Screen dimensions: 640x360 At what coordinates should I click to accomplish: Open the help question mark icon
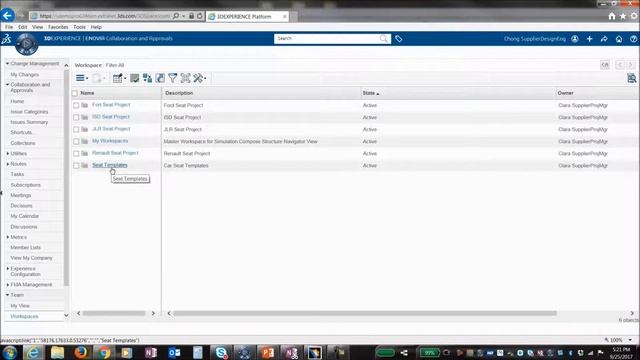pos(633,39)
